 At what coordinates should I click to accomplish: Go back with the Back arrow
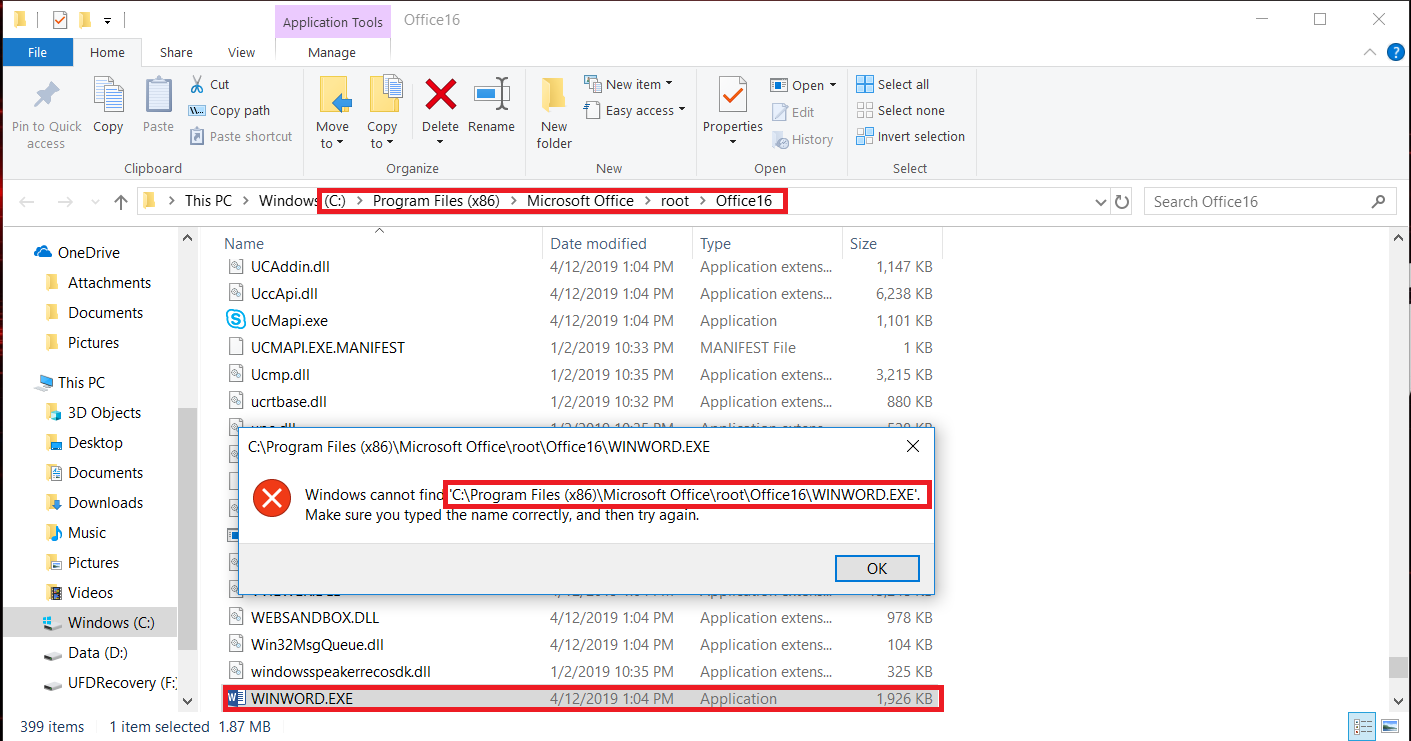(x=27, y=202)
